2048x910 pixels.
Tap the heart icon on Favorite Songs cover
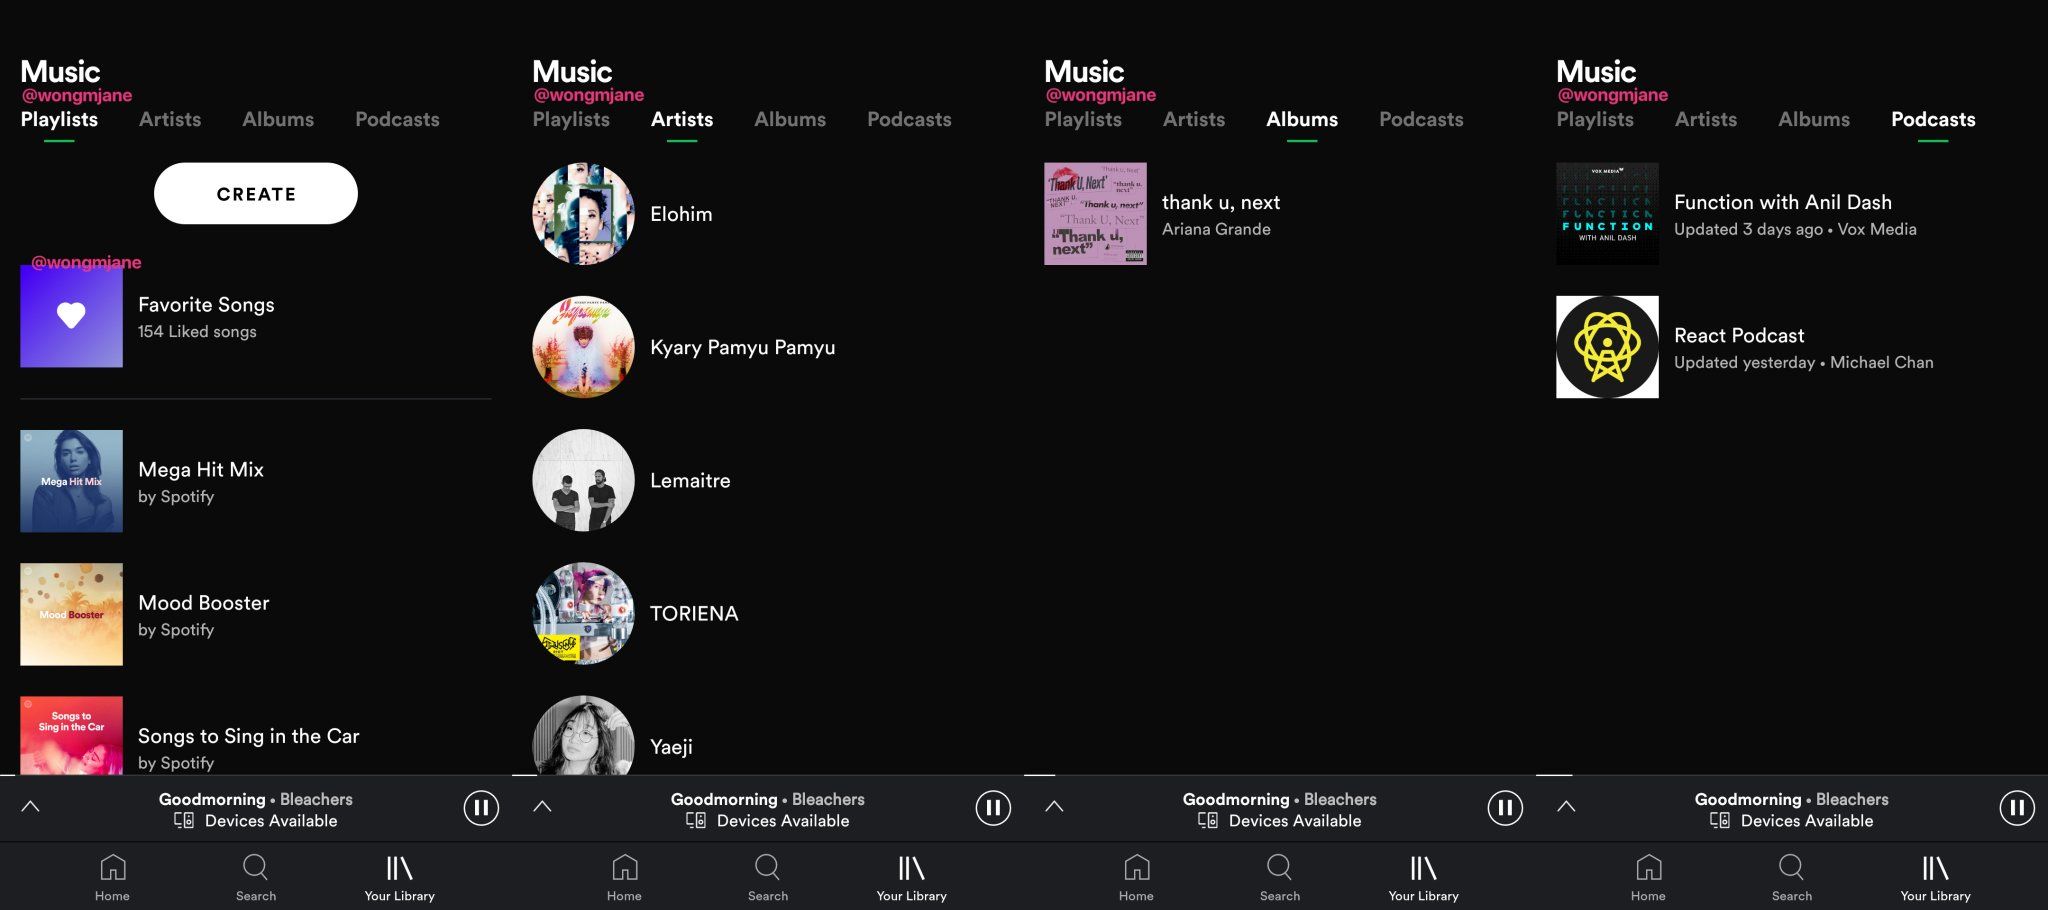(71, 316)
